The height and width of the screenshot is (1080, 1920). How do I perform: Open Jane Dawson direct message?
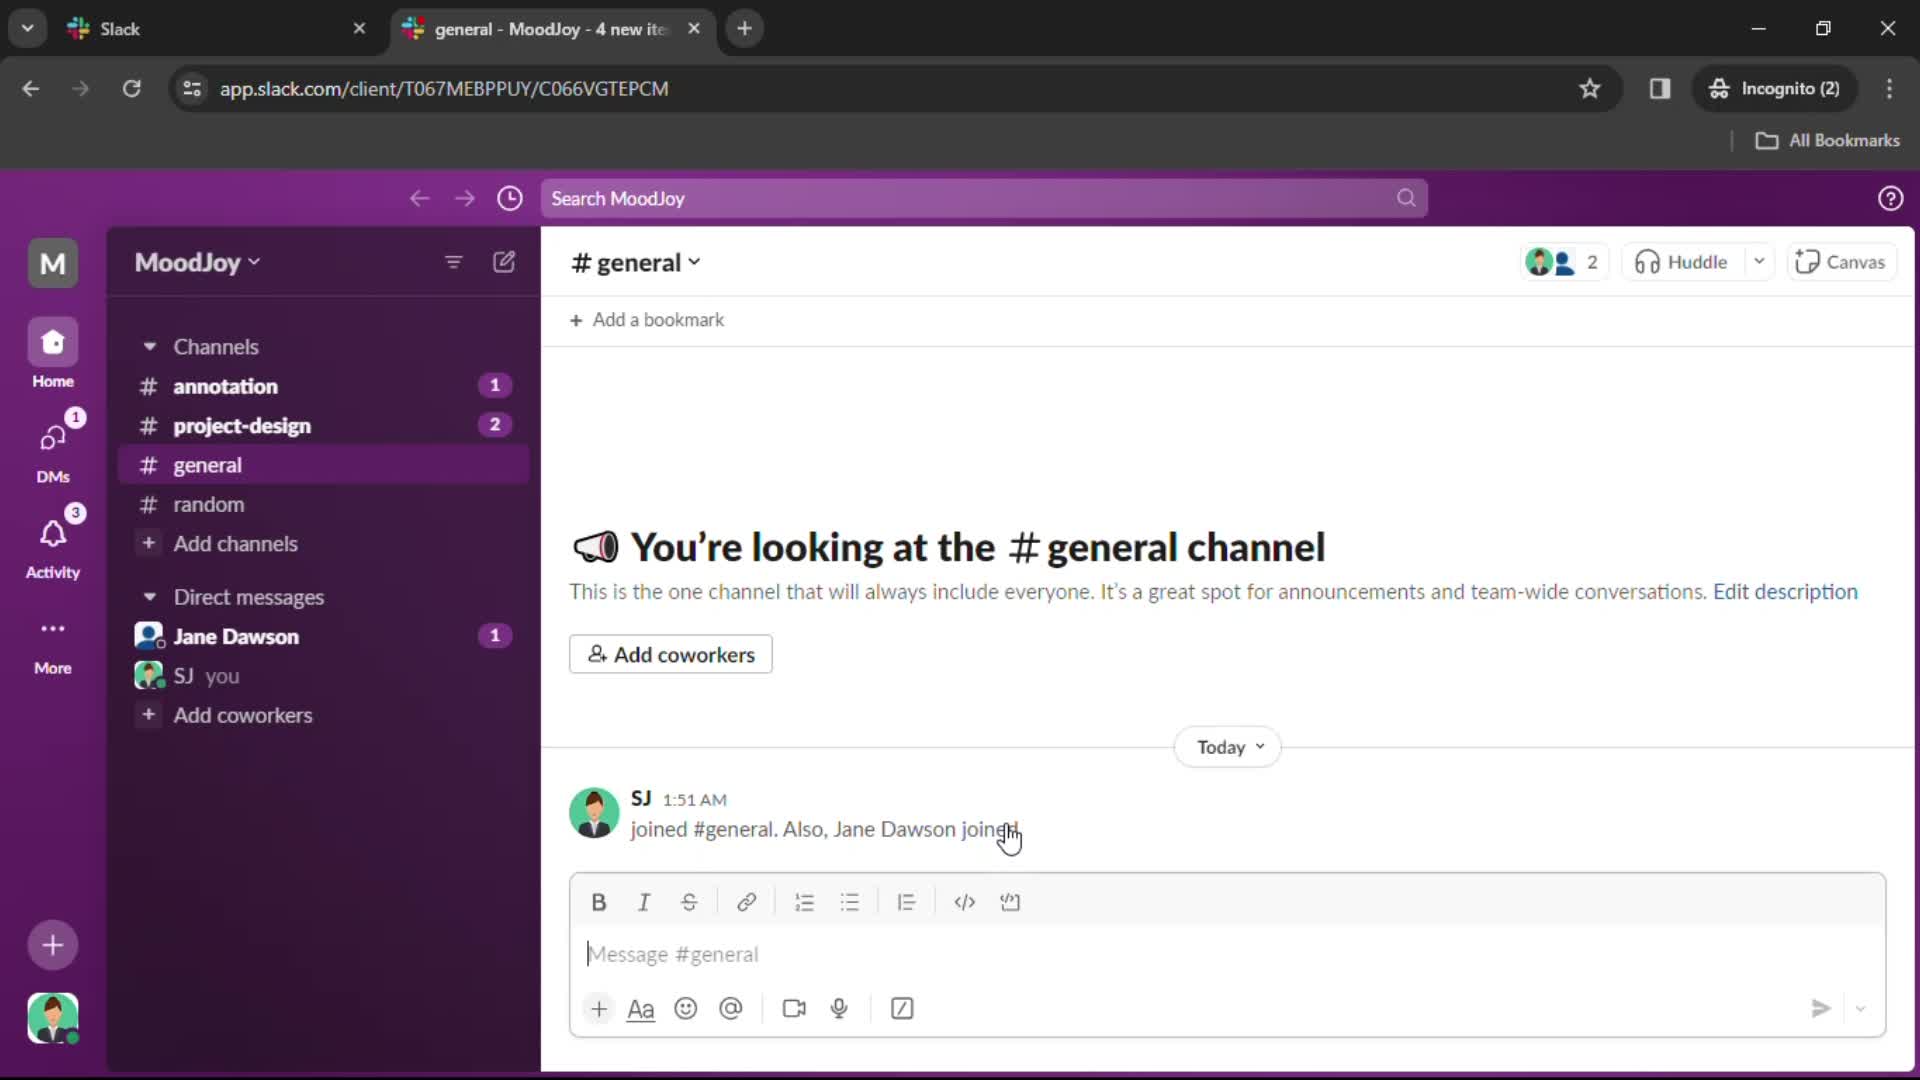pyautogui.click(x=324, y=636)
